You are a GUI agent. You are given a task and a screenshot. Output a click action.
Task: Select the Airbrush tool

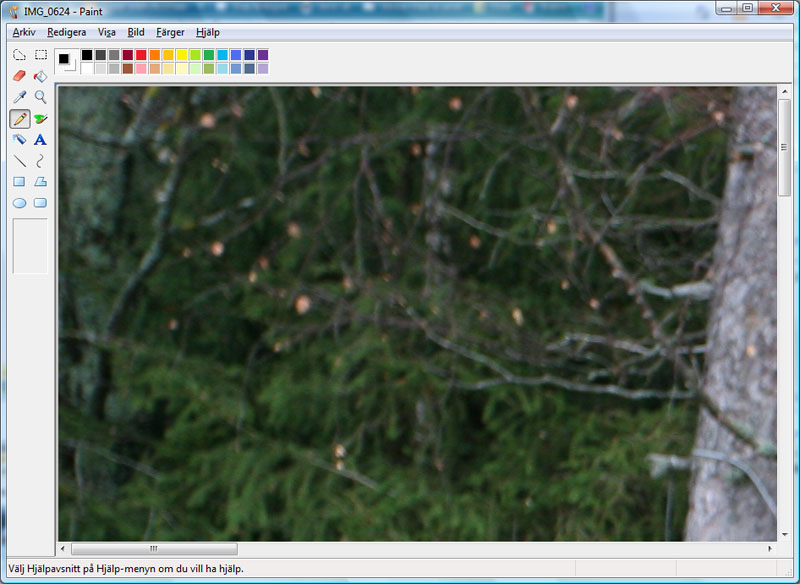tap(19, 140)
